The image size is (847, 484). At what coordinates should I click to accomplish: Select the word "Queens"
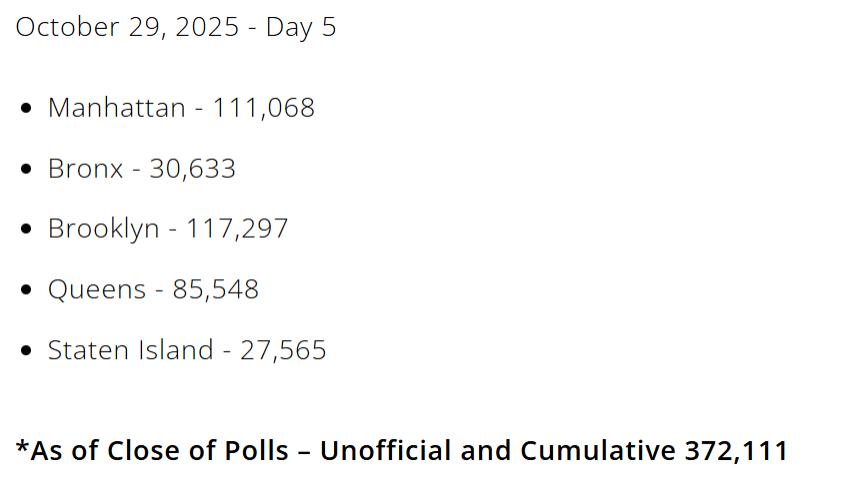click(x=96, y=290)
